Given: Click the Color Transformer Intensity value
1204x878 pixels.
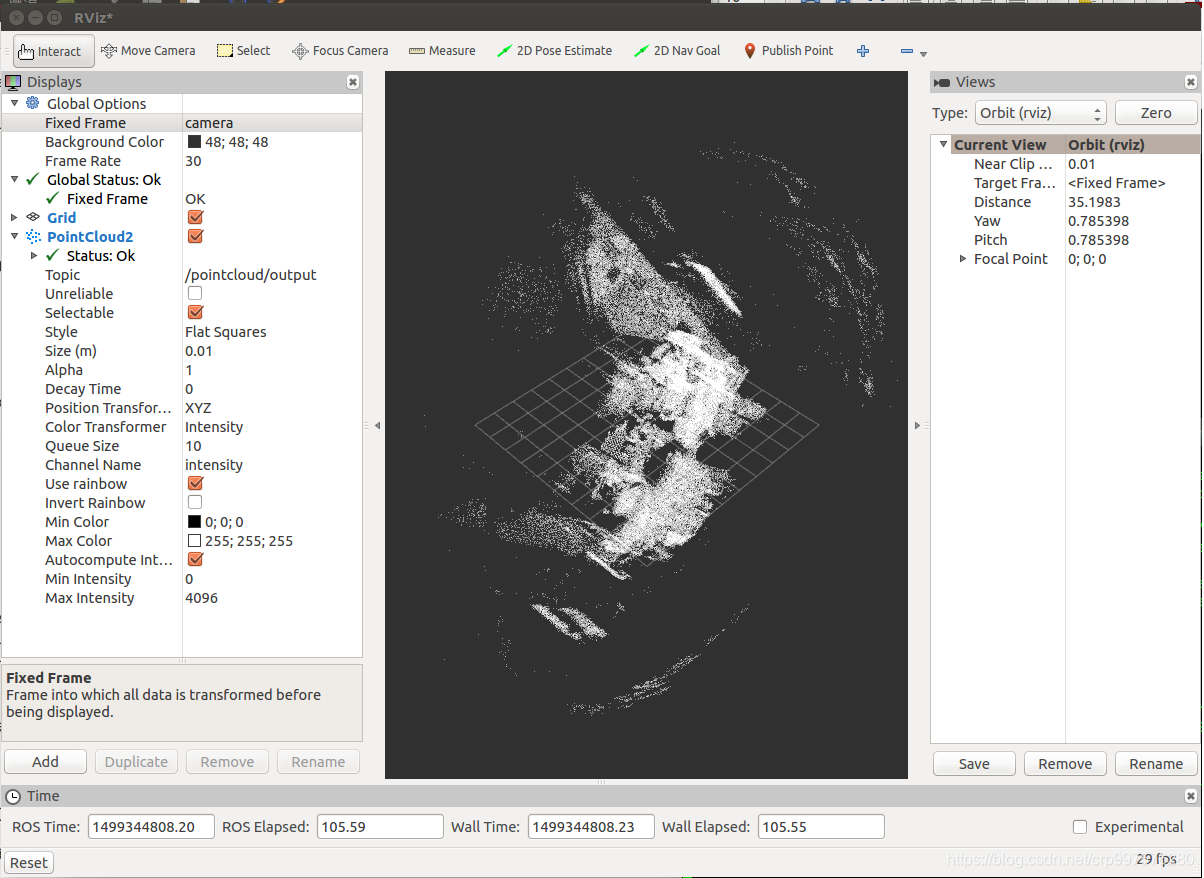Looking at the screenshot, I should coord(214,426).
